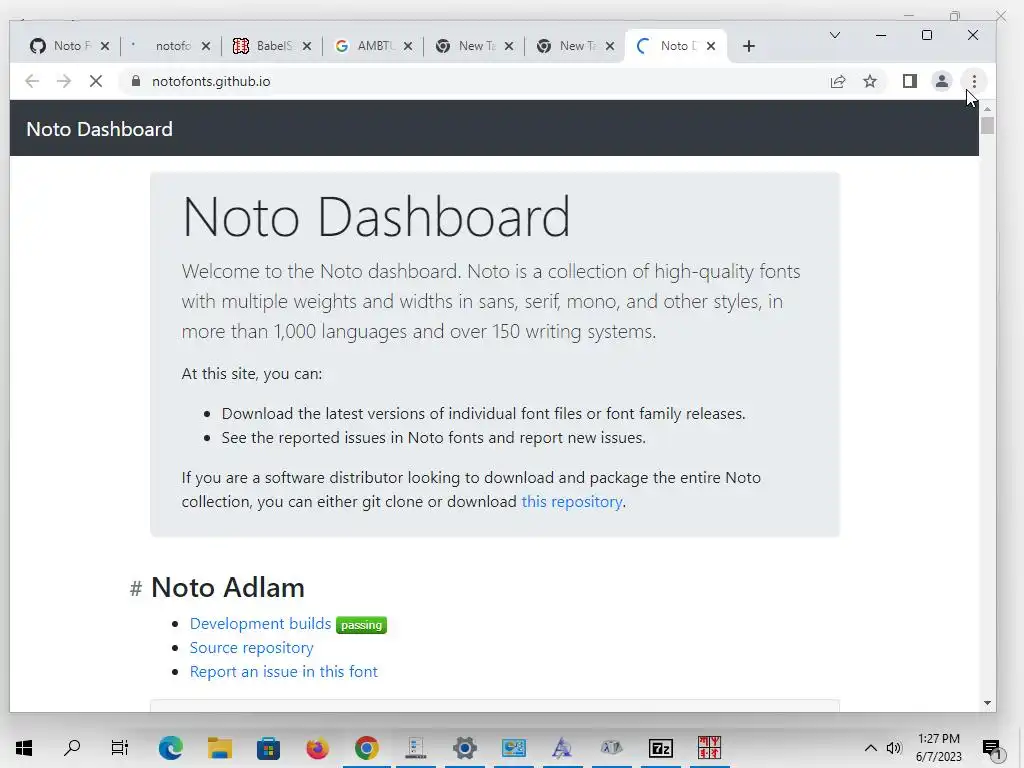Open File Explorer from the taskbar
Screen dimensions: 1024x768
click(219, 748)
